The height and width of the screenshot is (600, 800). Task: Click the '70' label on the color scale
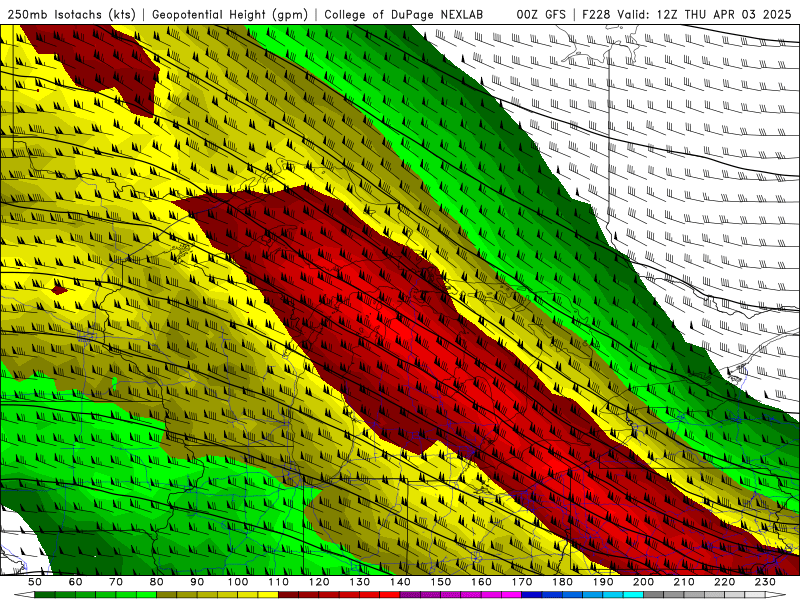tap(116, 582)
